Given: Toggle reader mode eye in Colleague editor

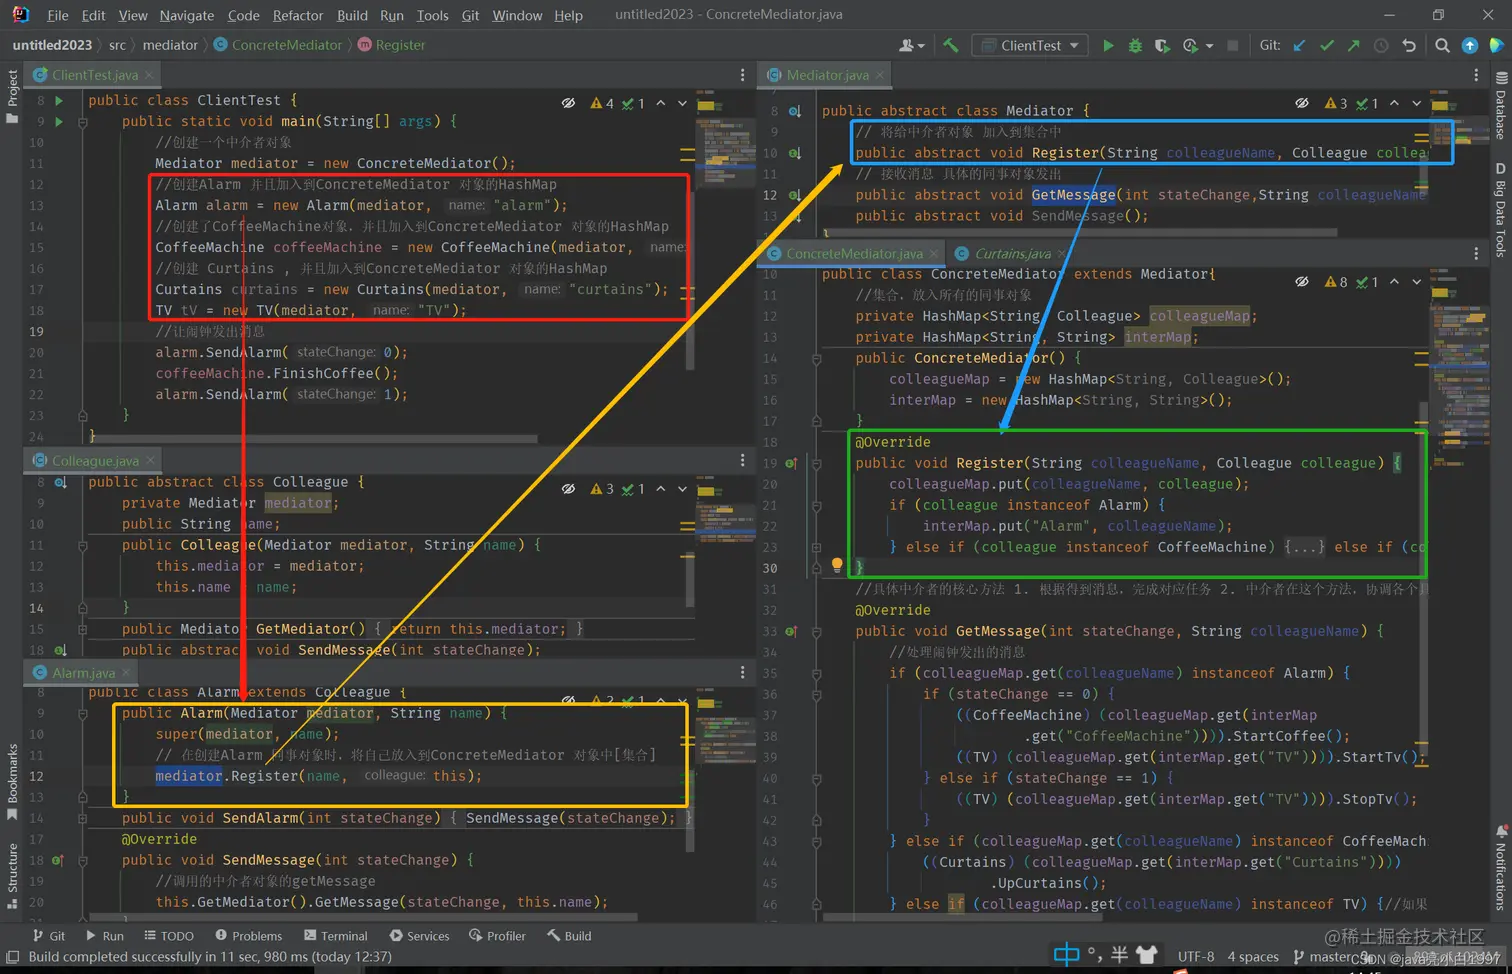Looking at the screenshot, I should [568, 489].
